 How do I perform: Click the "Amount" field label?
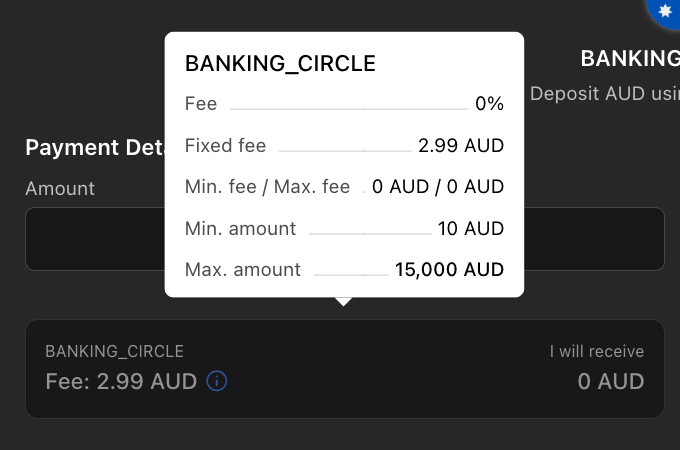coord(60,188)
